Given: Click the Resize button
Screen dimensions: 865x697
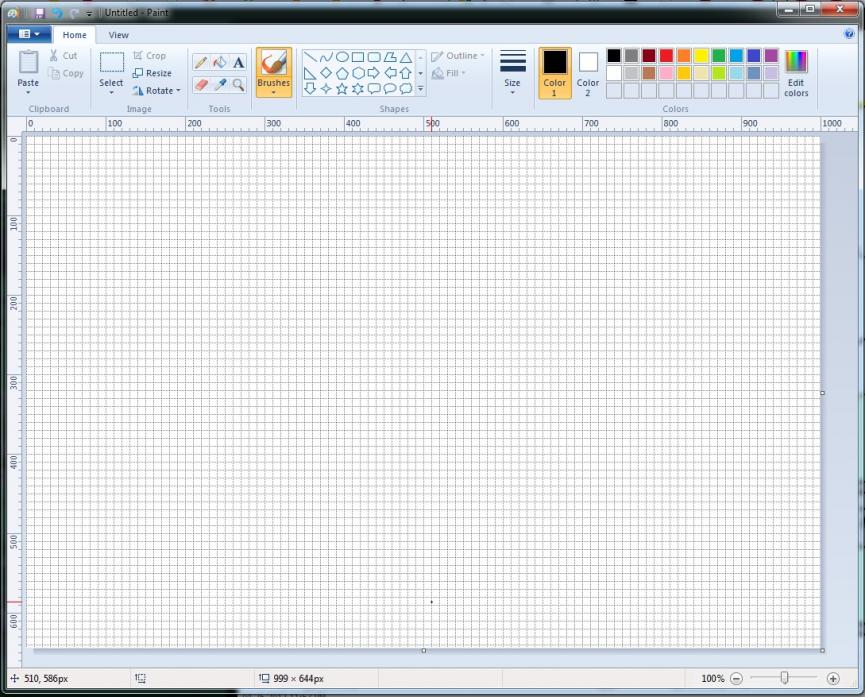Looking at the screenshot, I should 152,73.
